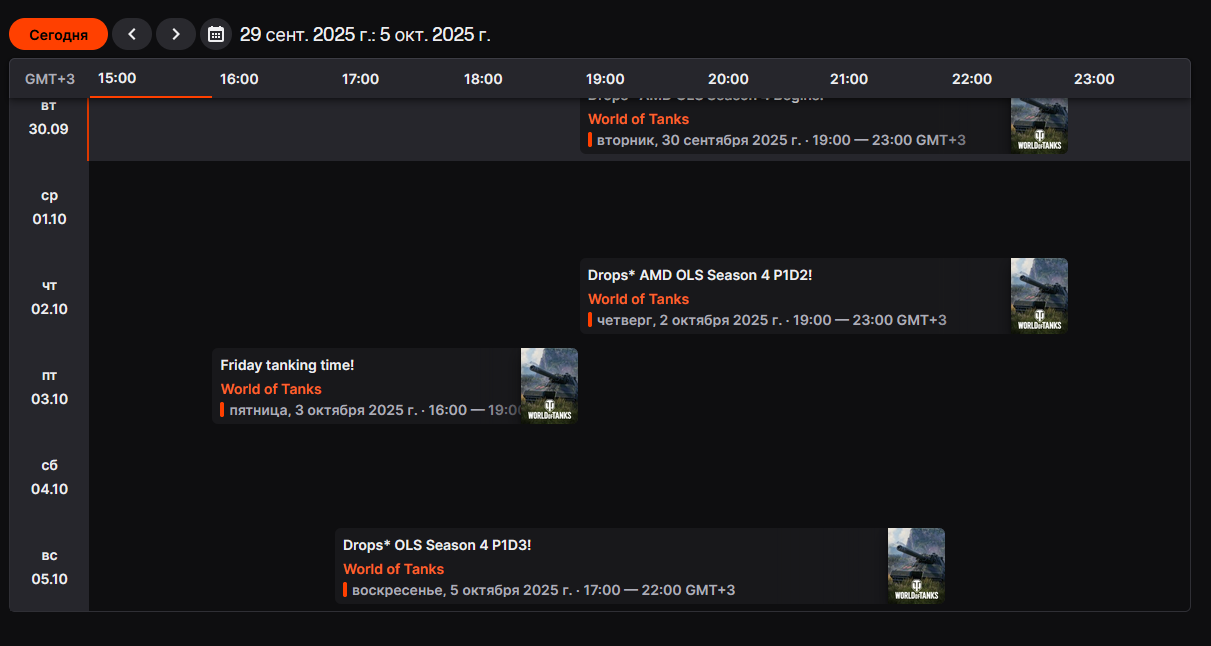Viewport: 1211px width, 646px height.
Task: Click the вторник, 30 сентября event time text
Action: click(781, 140)
